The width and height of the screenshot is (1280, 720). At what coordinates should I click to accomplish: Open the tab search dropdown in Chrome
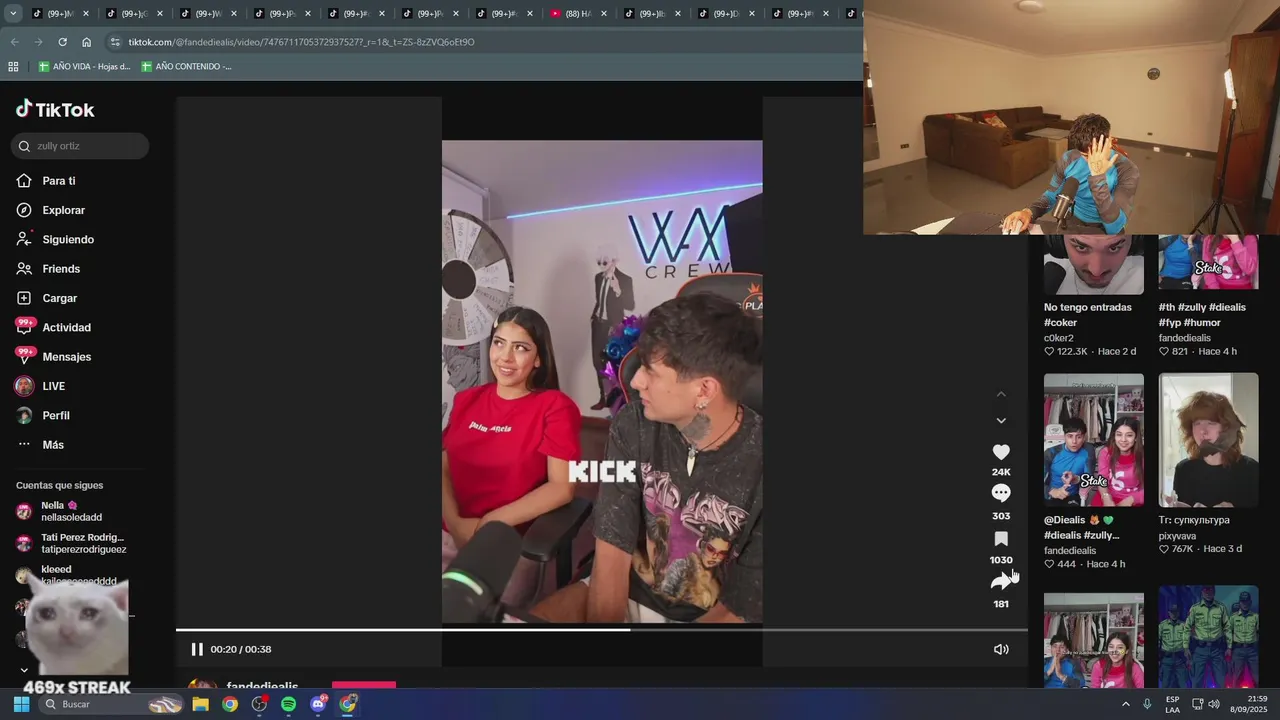[x=13, y=13]
